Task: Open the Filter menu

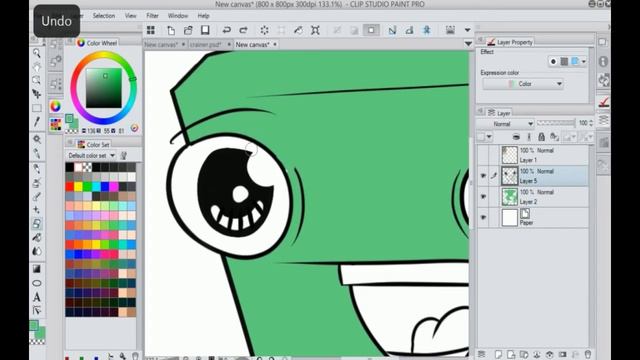Action: tap(152, 16)
